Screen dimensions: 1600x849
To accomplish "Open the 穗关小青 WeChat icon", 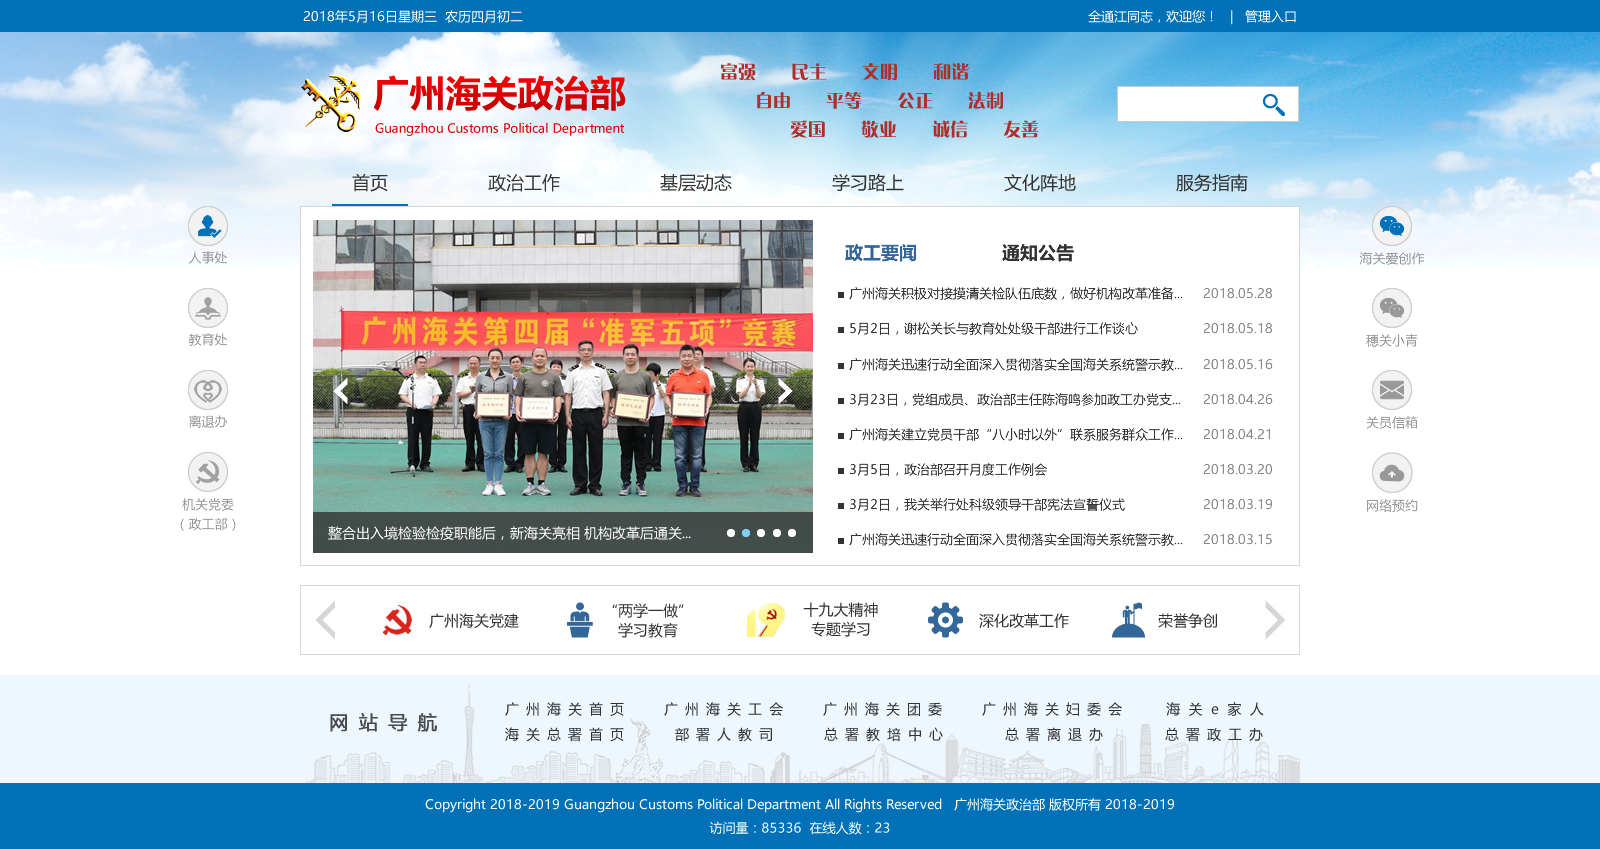I will pos(1391,309).
